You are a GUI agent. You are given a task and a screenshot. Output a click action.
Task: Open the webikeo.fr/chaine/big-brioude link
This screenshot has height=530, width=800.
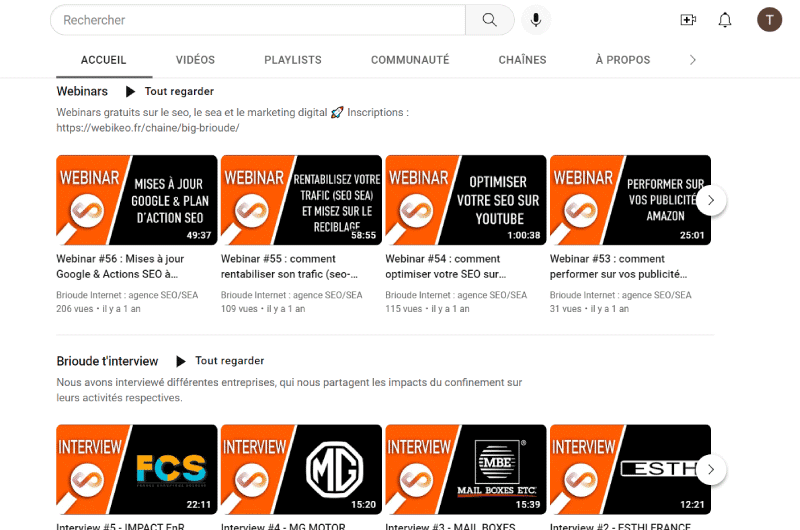(x=147, y=128)
